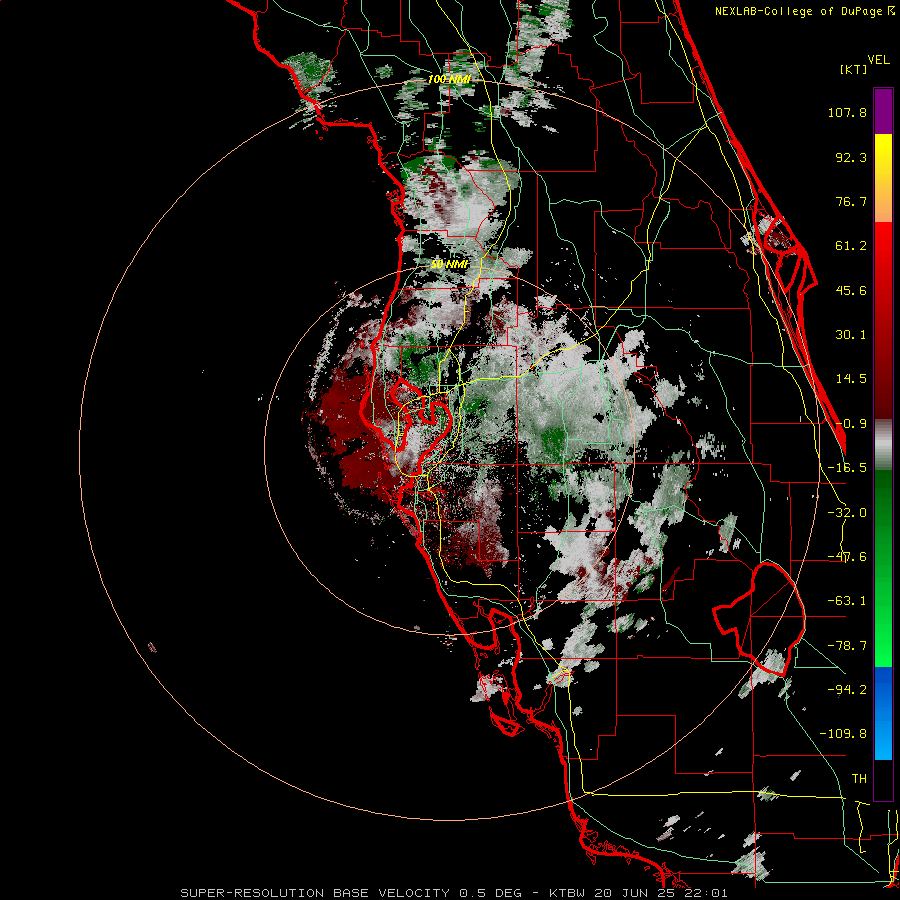Pick the green segment of the color bar
This screenshot has width=900, height=900.
pyautogui.click(x=883, y=568)
